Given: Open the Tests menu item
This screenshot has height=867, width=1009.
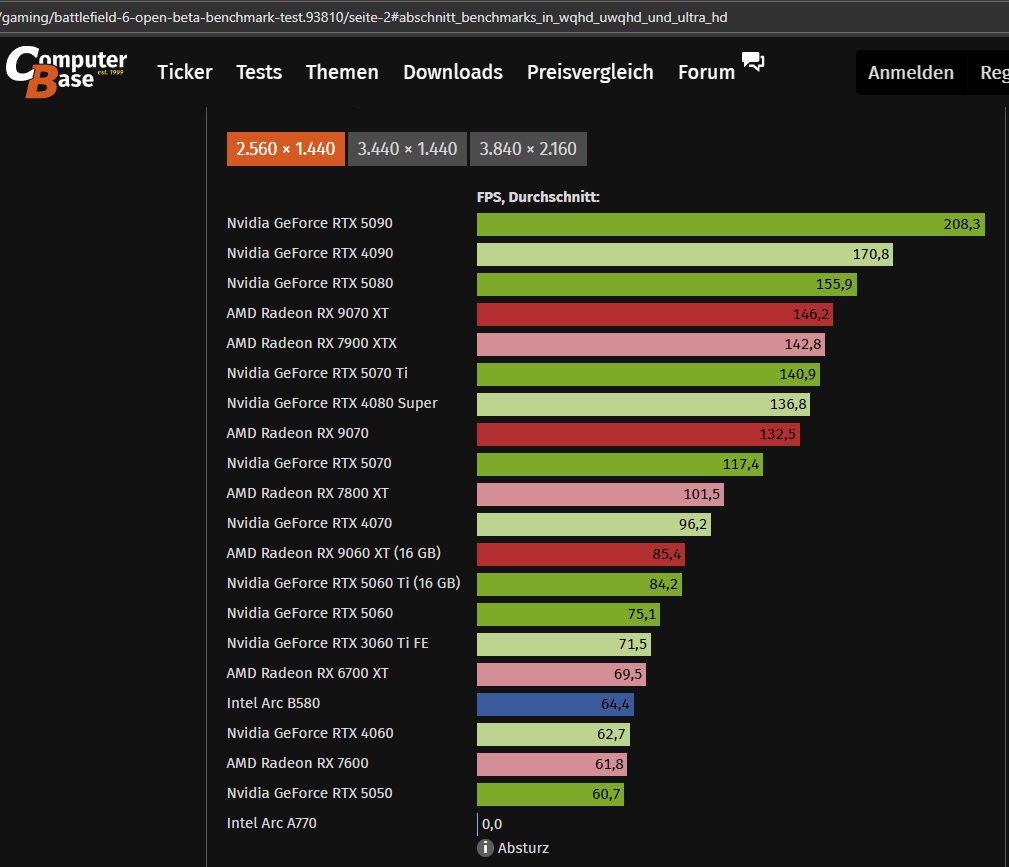Looking at the screenshot, I should [x=259, y=72].
